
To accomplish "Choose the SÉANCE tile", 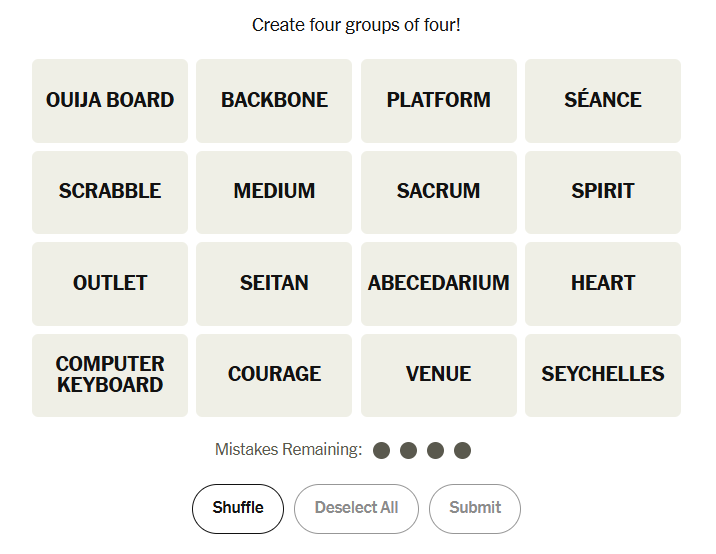I will click(x=602, y=100).
